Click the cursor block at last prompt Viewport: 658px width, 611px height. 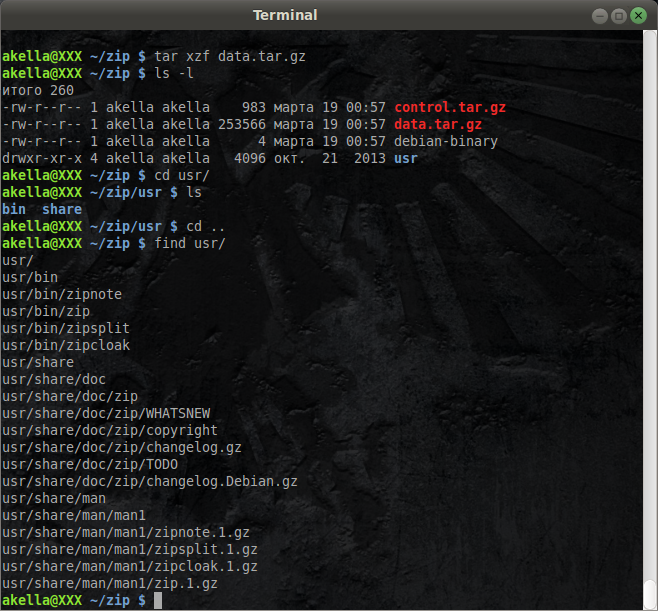click(158, 601)
